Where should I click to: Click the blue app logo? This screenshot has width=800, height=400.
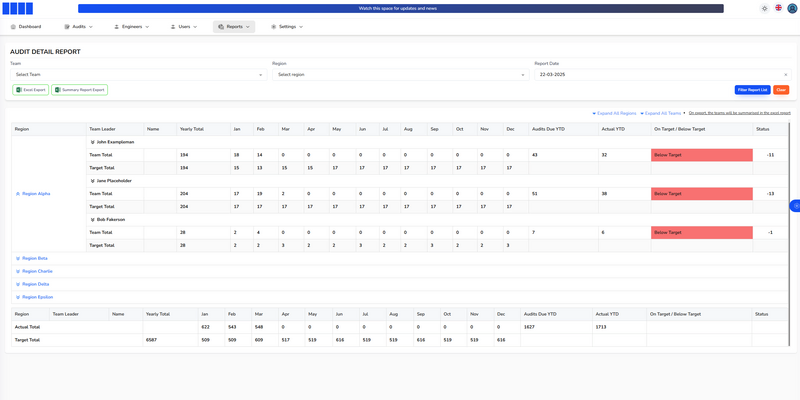pyautogui.click(x=18, y=8)
